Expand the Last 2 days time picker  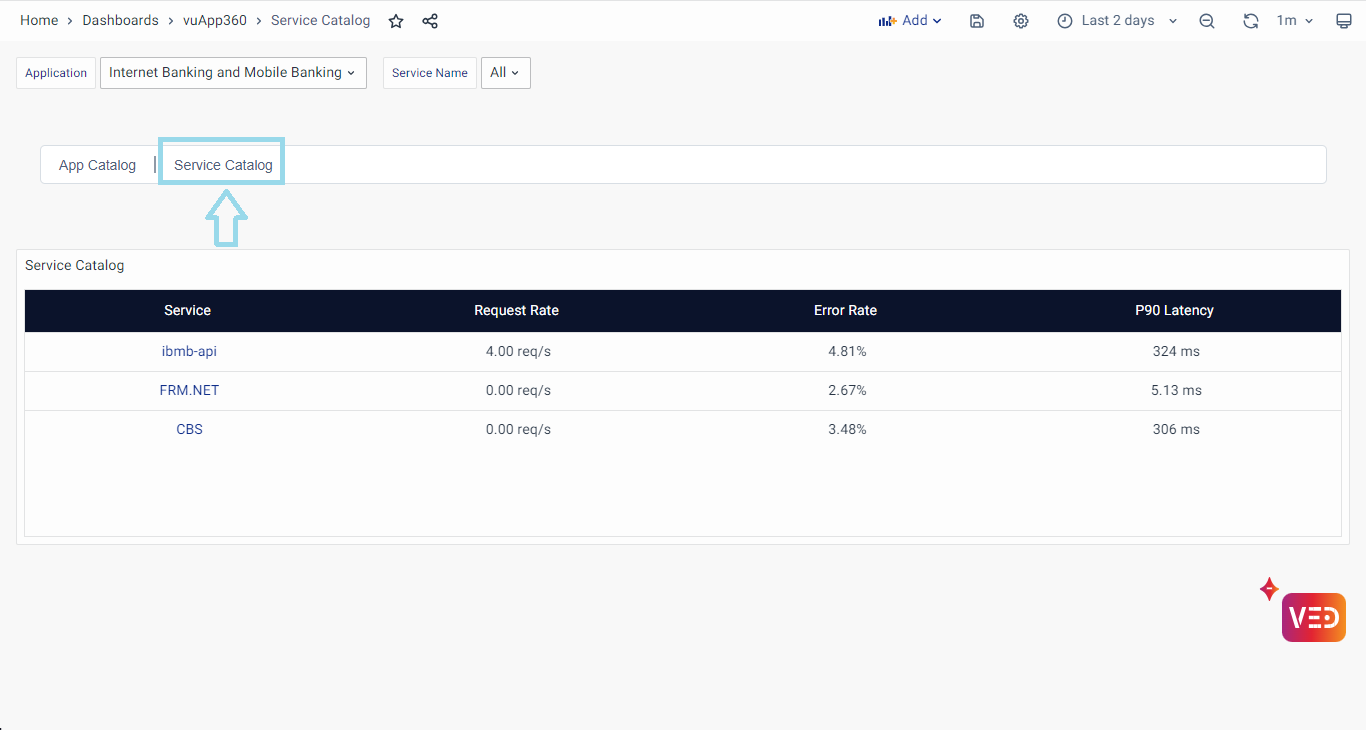pos(1117,21)
